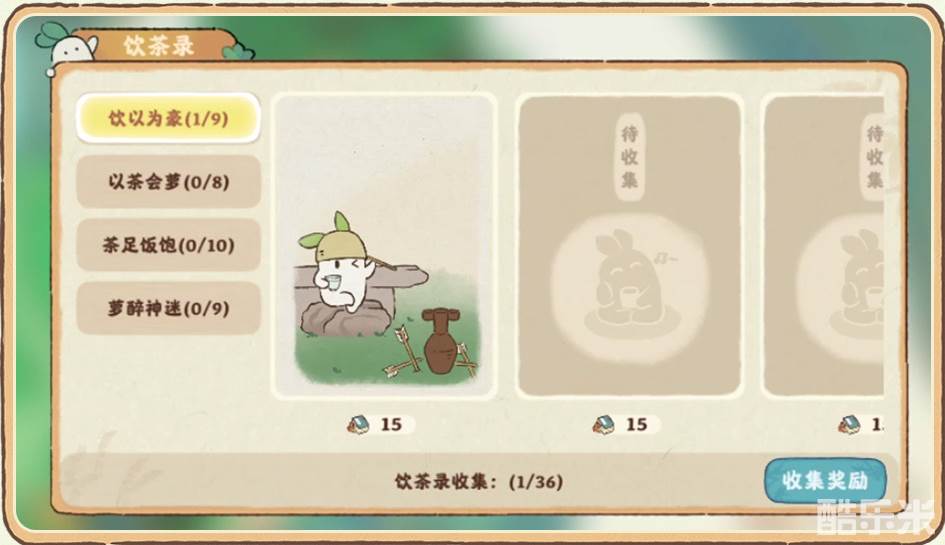Screen dimensions: 945x545
Task: Select the second locked 待收集 card
Action: click(629, 246)
